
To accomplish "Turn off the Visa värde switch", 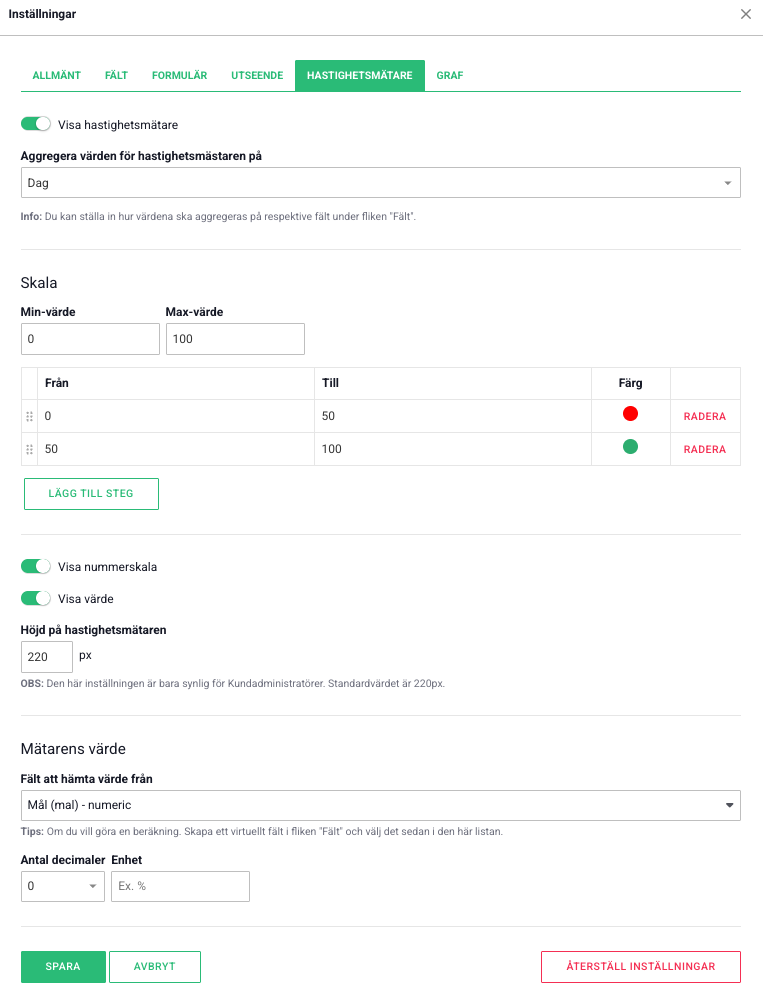I will coord(36,599).
